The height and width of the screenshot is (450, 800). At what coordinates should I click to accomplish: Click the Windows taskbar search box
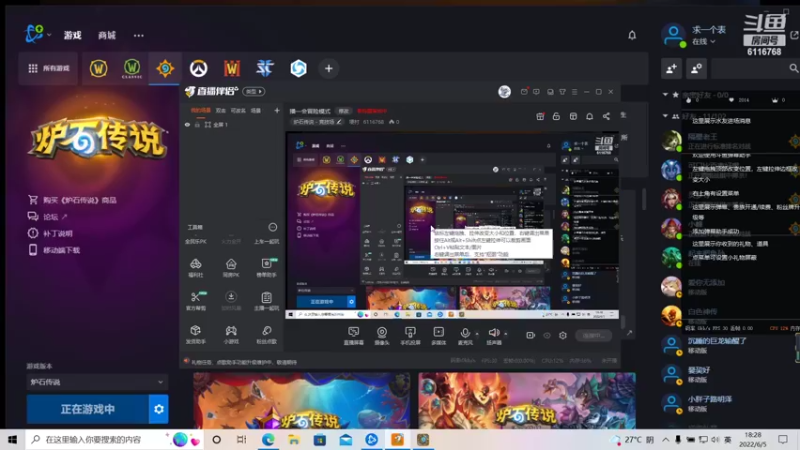pyautogui.click(x=115, y=439)
